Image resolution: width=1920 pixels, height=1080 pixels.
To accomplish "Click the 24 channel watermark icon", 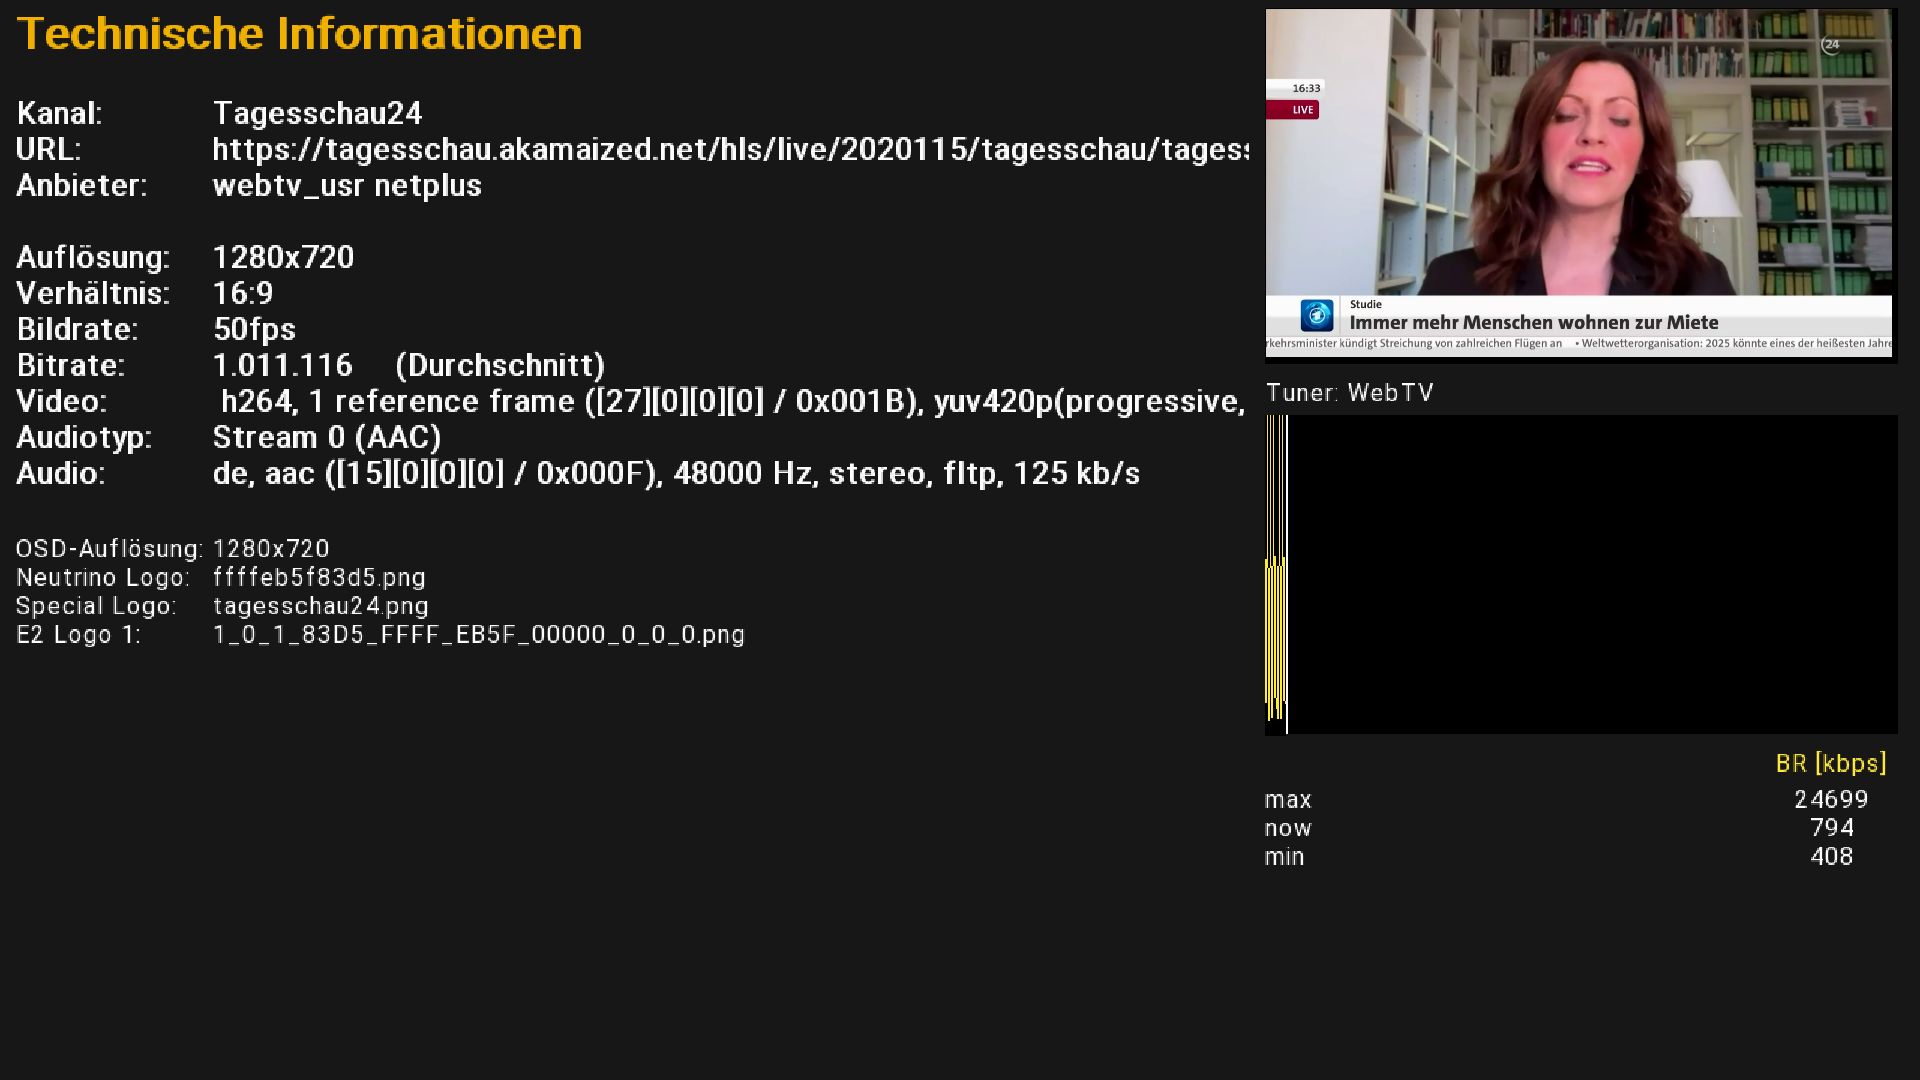I will [x=1830, y=45].
